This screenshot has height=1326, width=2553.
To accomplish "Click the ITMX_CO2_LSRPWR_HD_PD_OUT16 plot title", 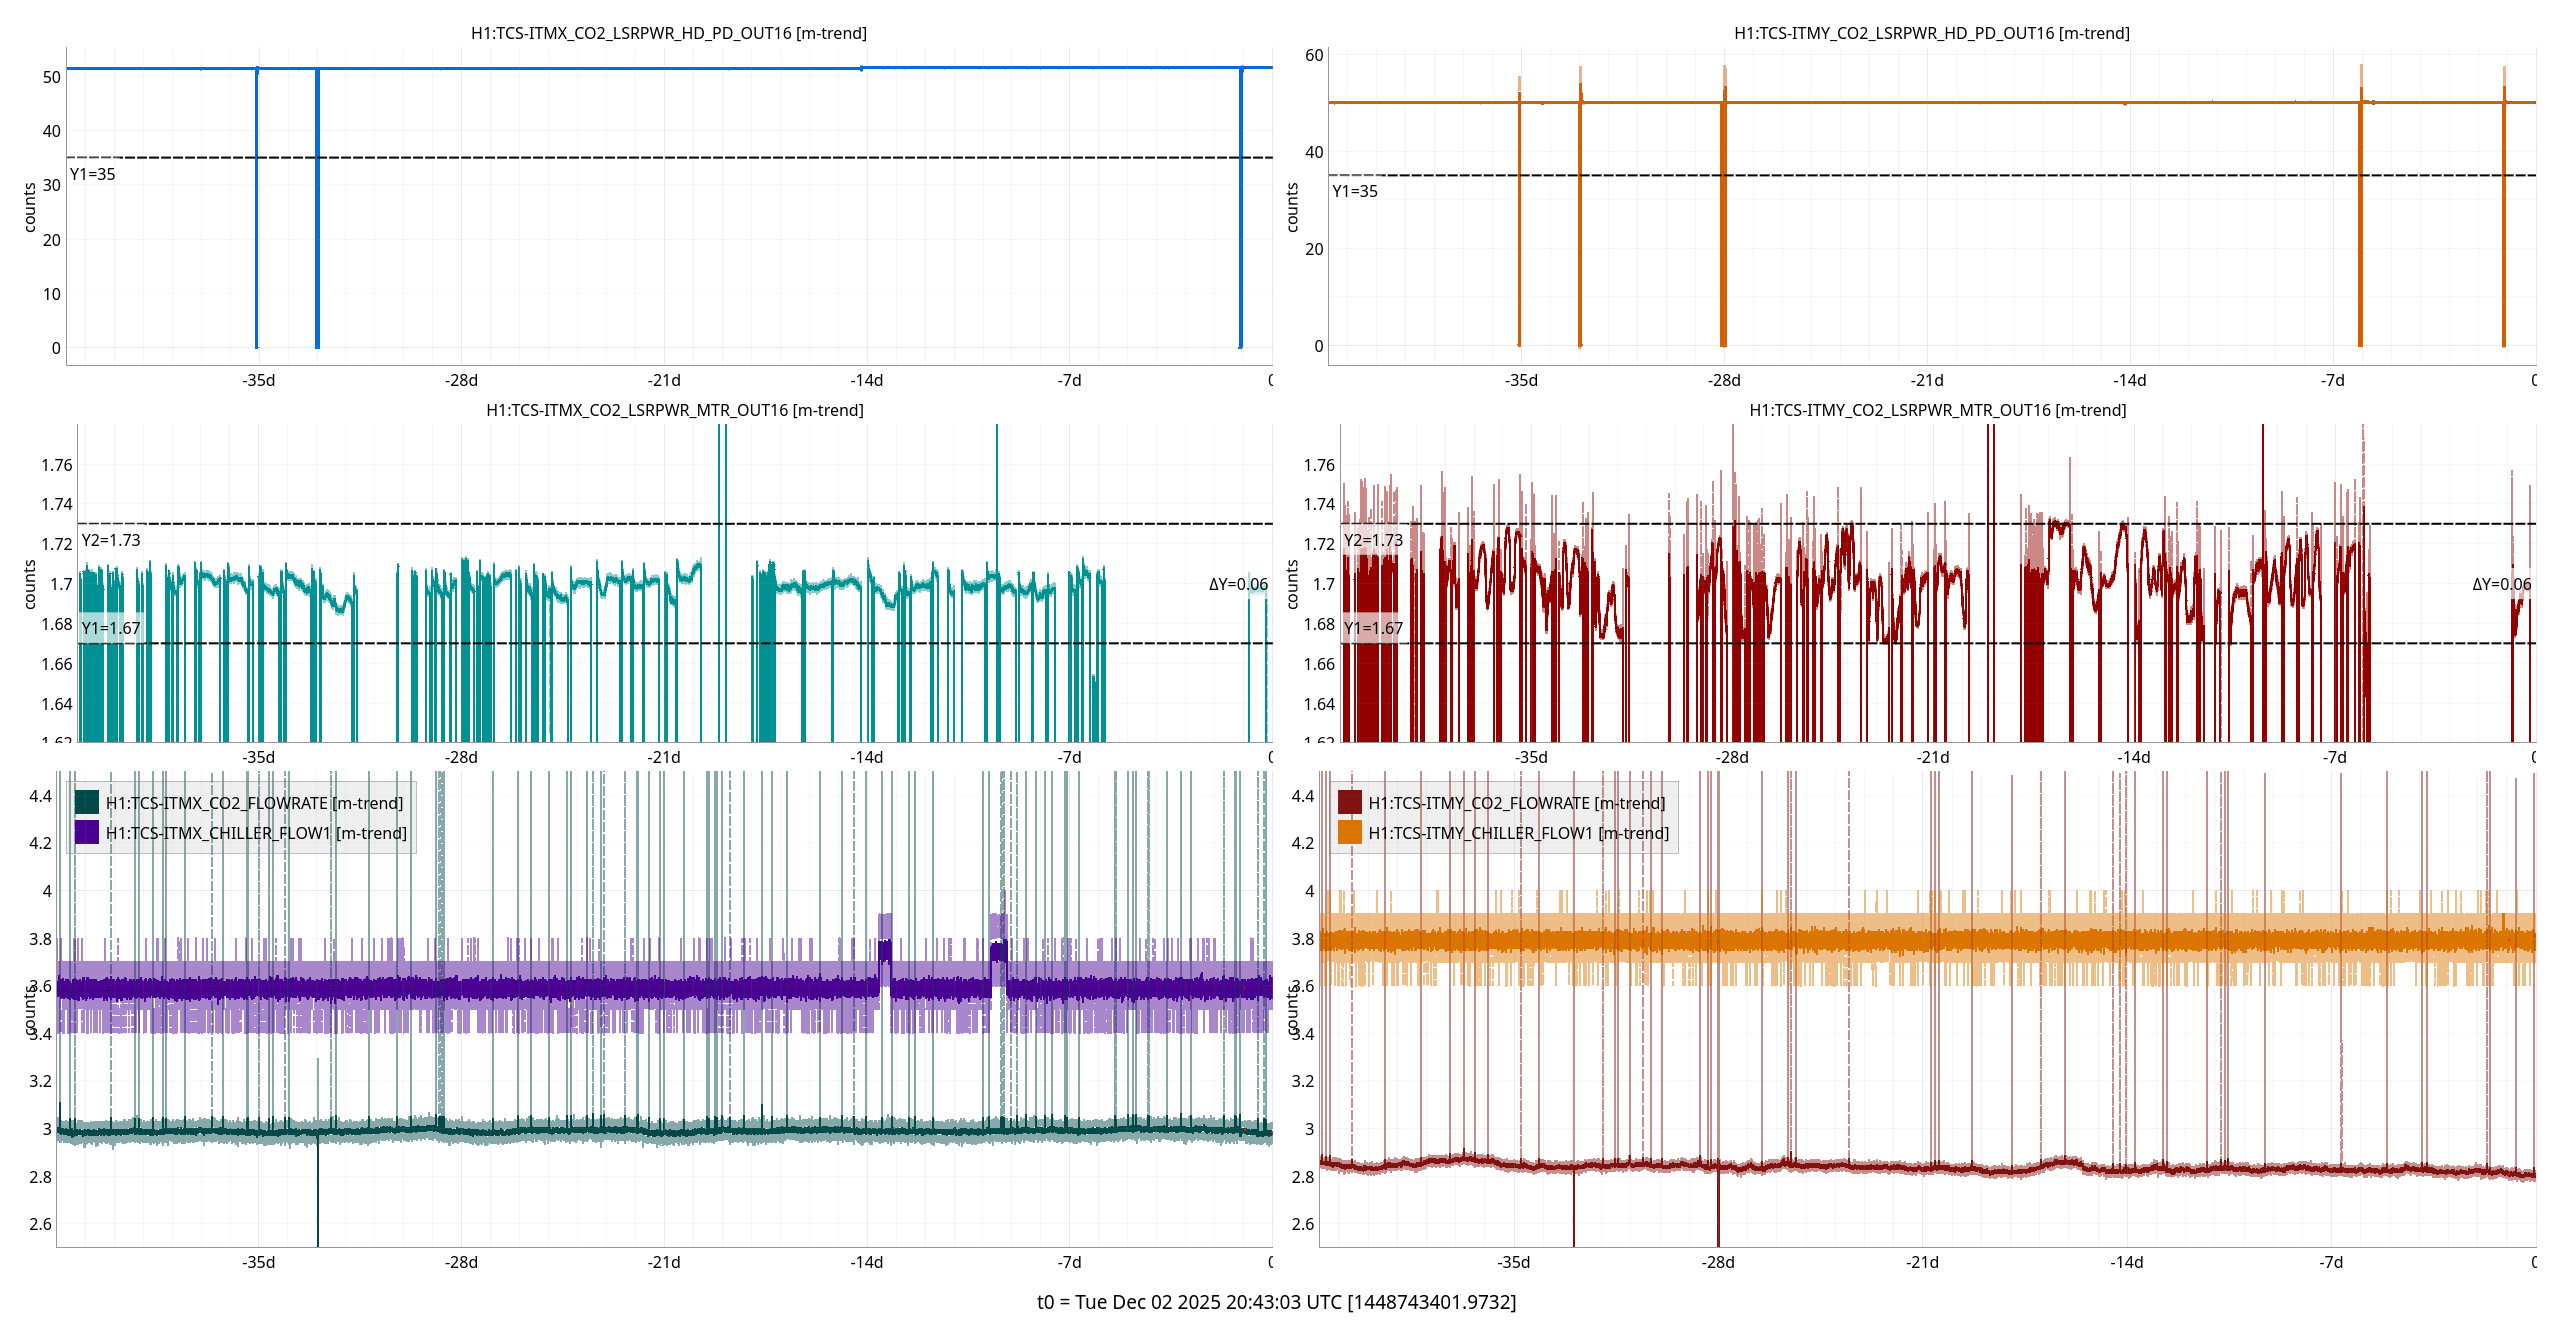I will pyautogui.click(x=668, y=33).
